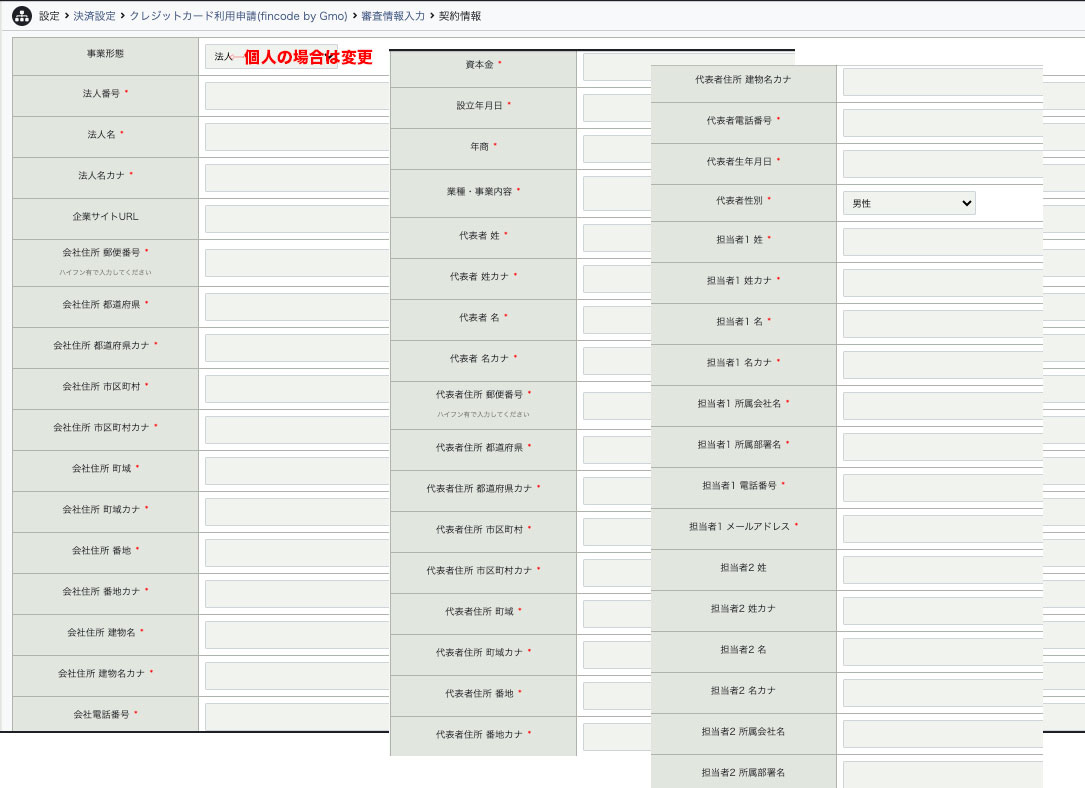Focus the 法人名 text field
1085x788 pixels.
(x=297, y=137)
